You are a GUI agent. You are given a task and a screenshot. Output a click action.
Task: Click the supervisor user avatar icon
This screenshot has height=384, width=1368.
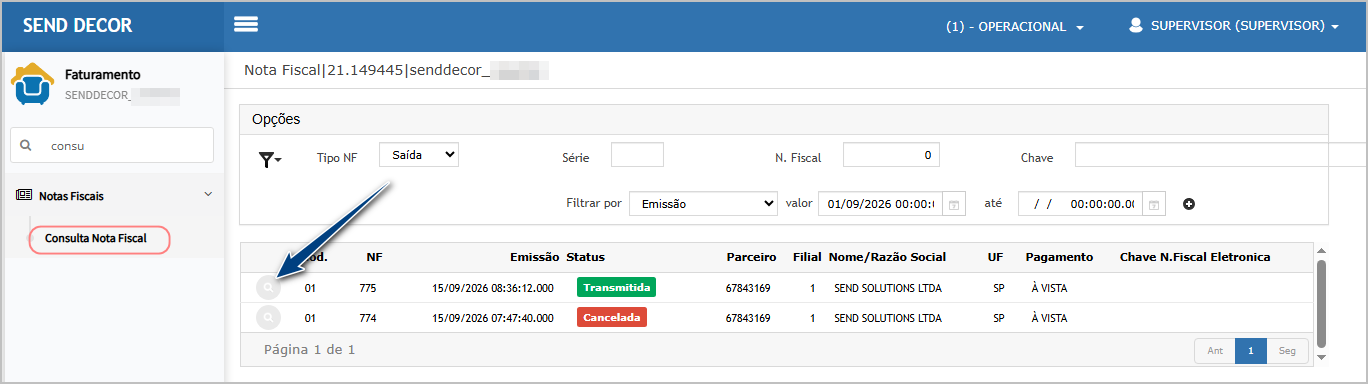(x=1135, y=26)
